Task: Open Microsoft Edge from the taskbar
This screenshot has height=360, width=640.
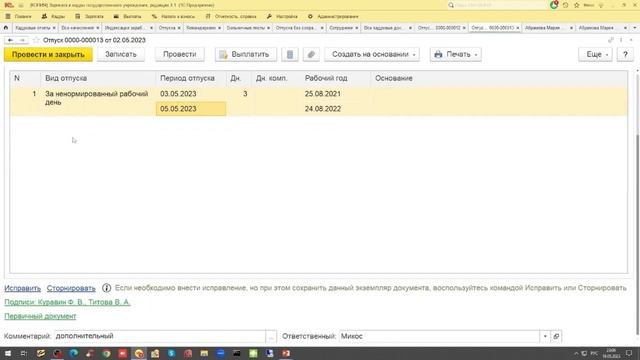Action: tap(73, 353)
